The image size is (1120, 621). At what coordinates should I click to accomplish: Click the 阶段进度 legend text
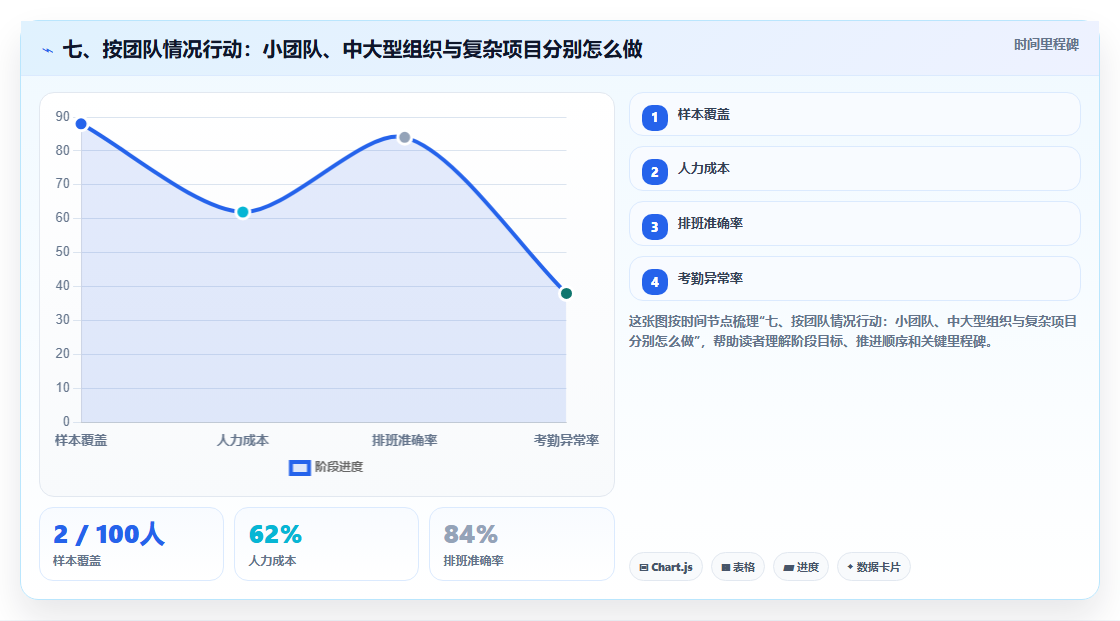339,467
